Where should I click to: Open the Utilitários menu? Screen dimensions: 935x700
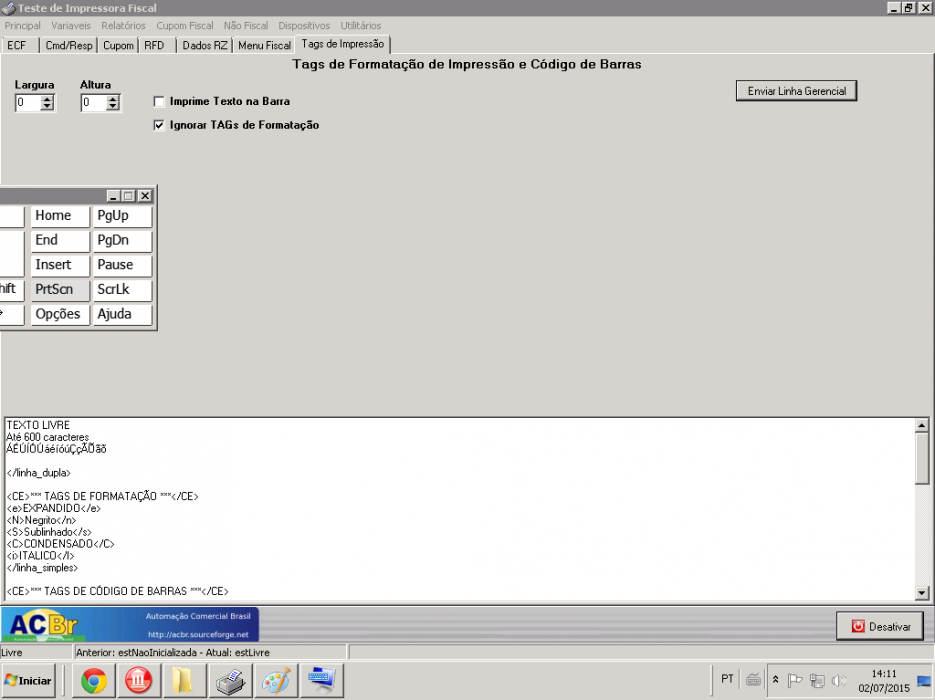361,26
